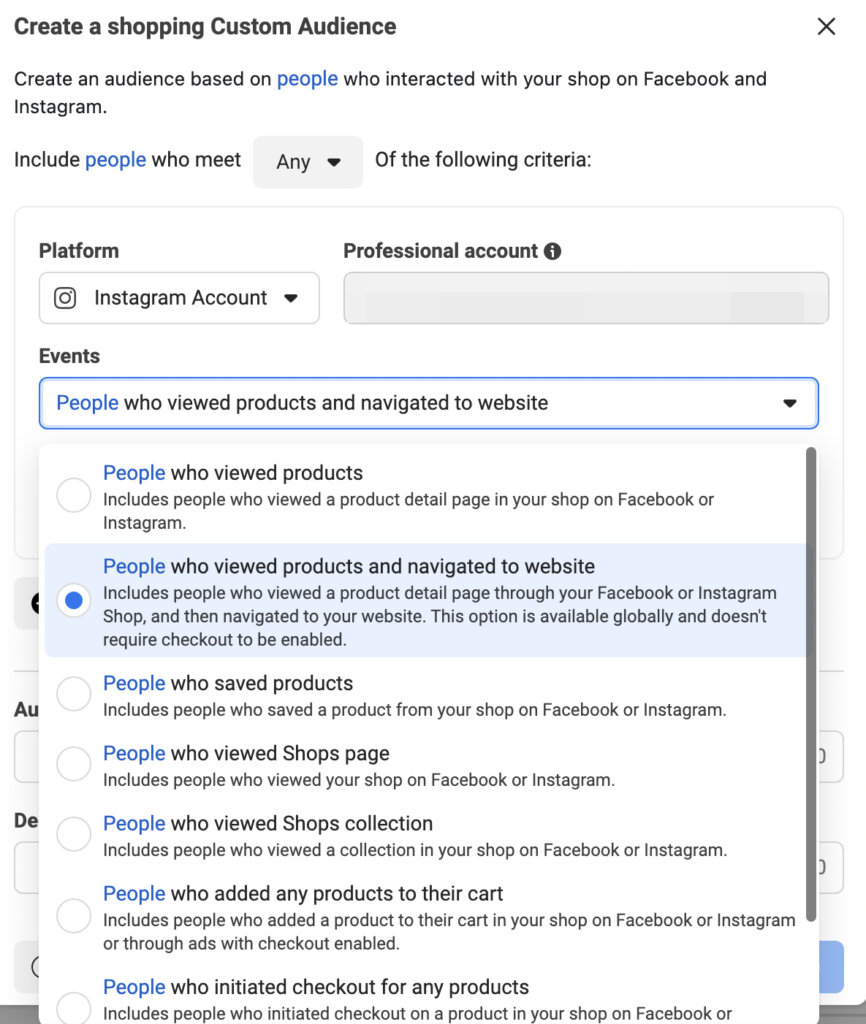The height and width of the screenshot is (1024, 866).
Task: Select "People who viewed products" option
Action: 73,495
